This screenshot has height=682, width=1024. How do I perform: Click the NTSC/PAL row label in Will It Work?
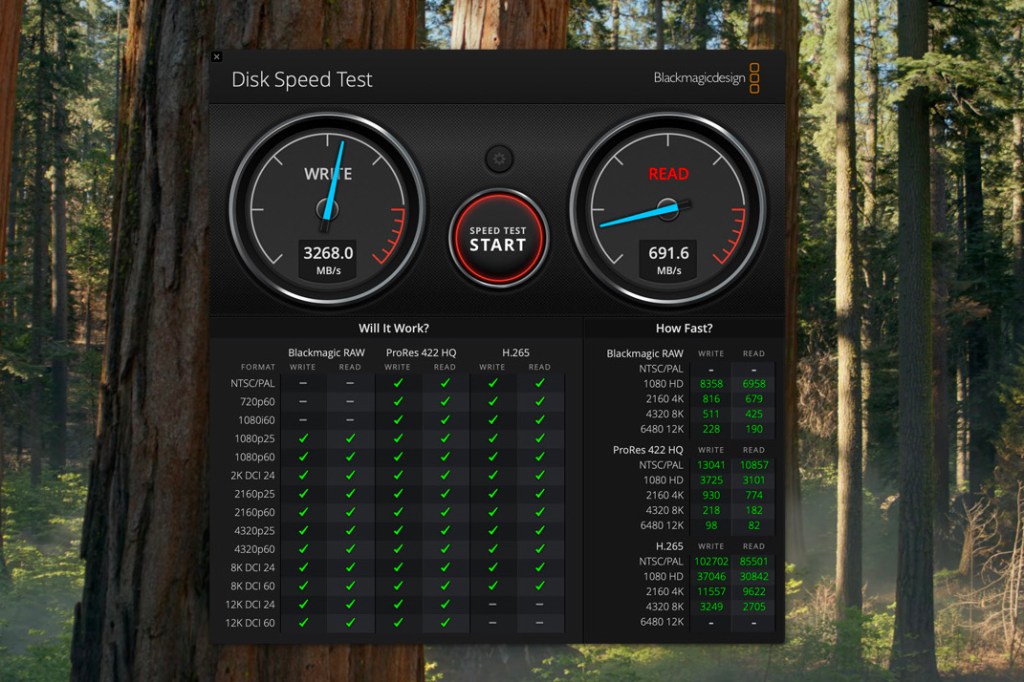(x=253, y=383)
